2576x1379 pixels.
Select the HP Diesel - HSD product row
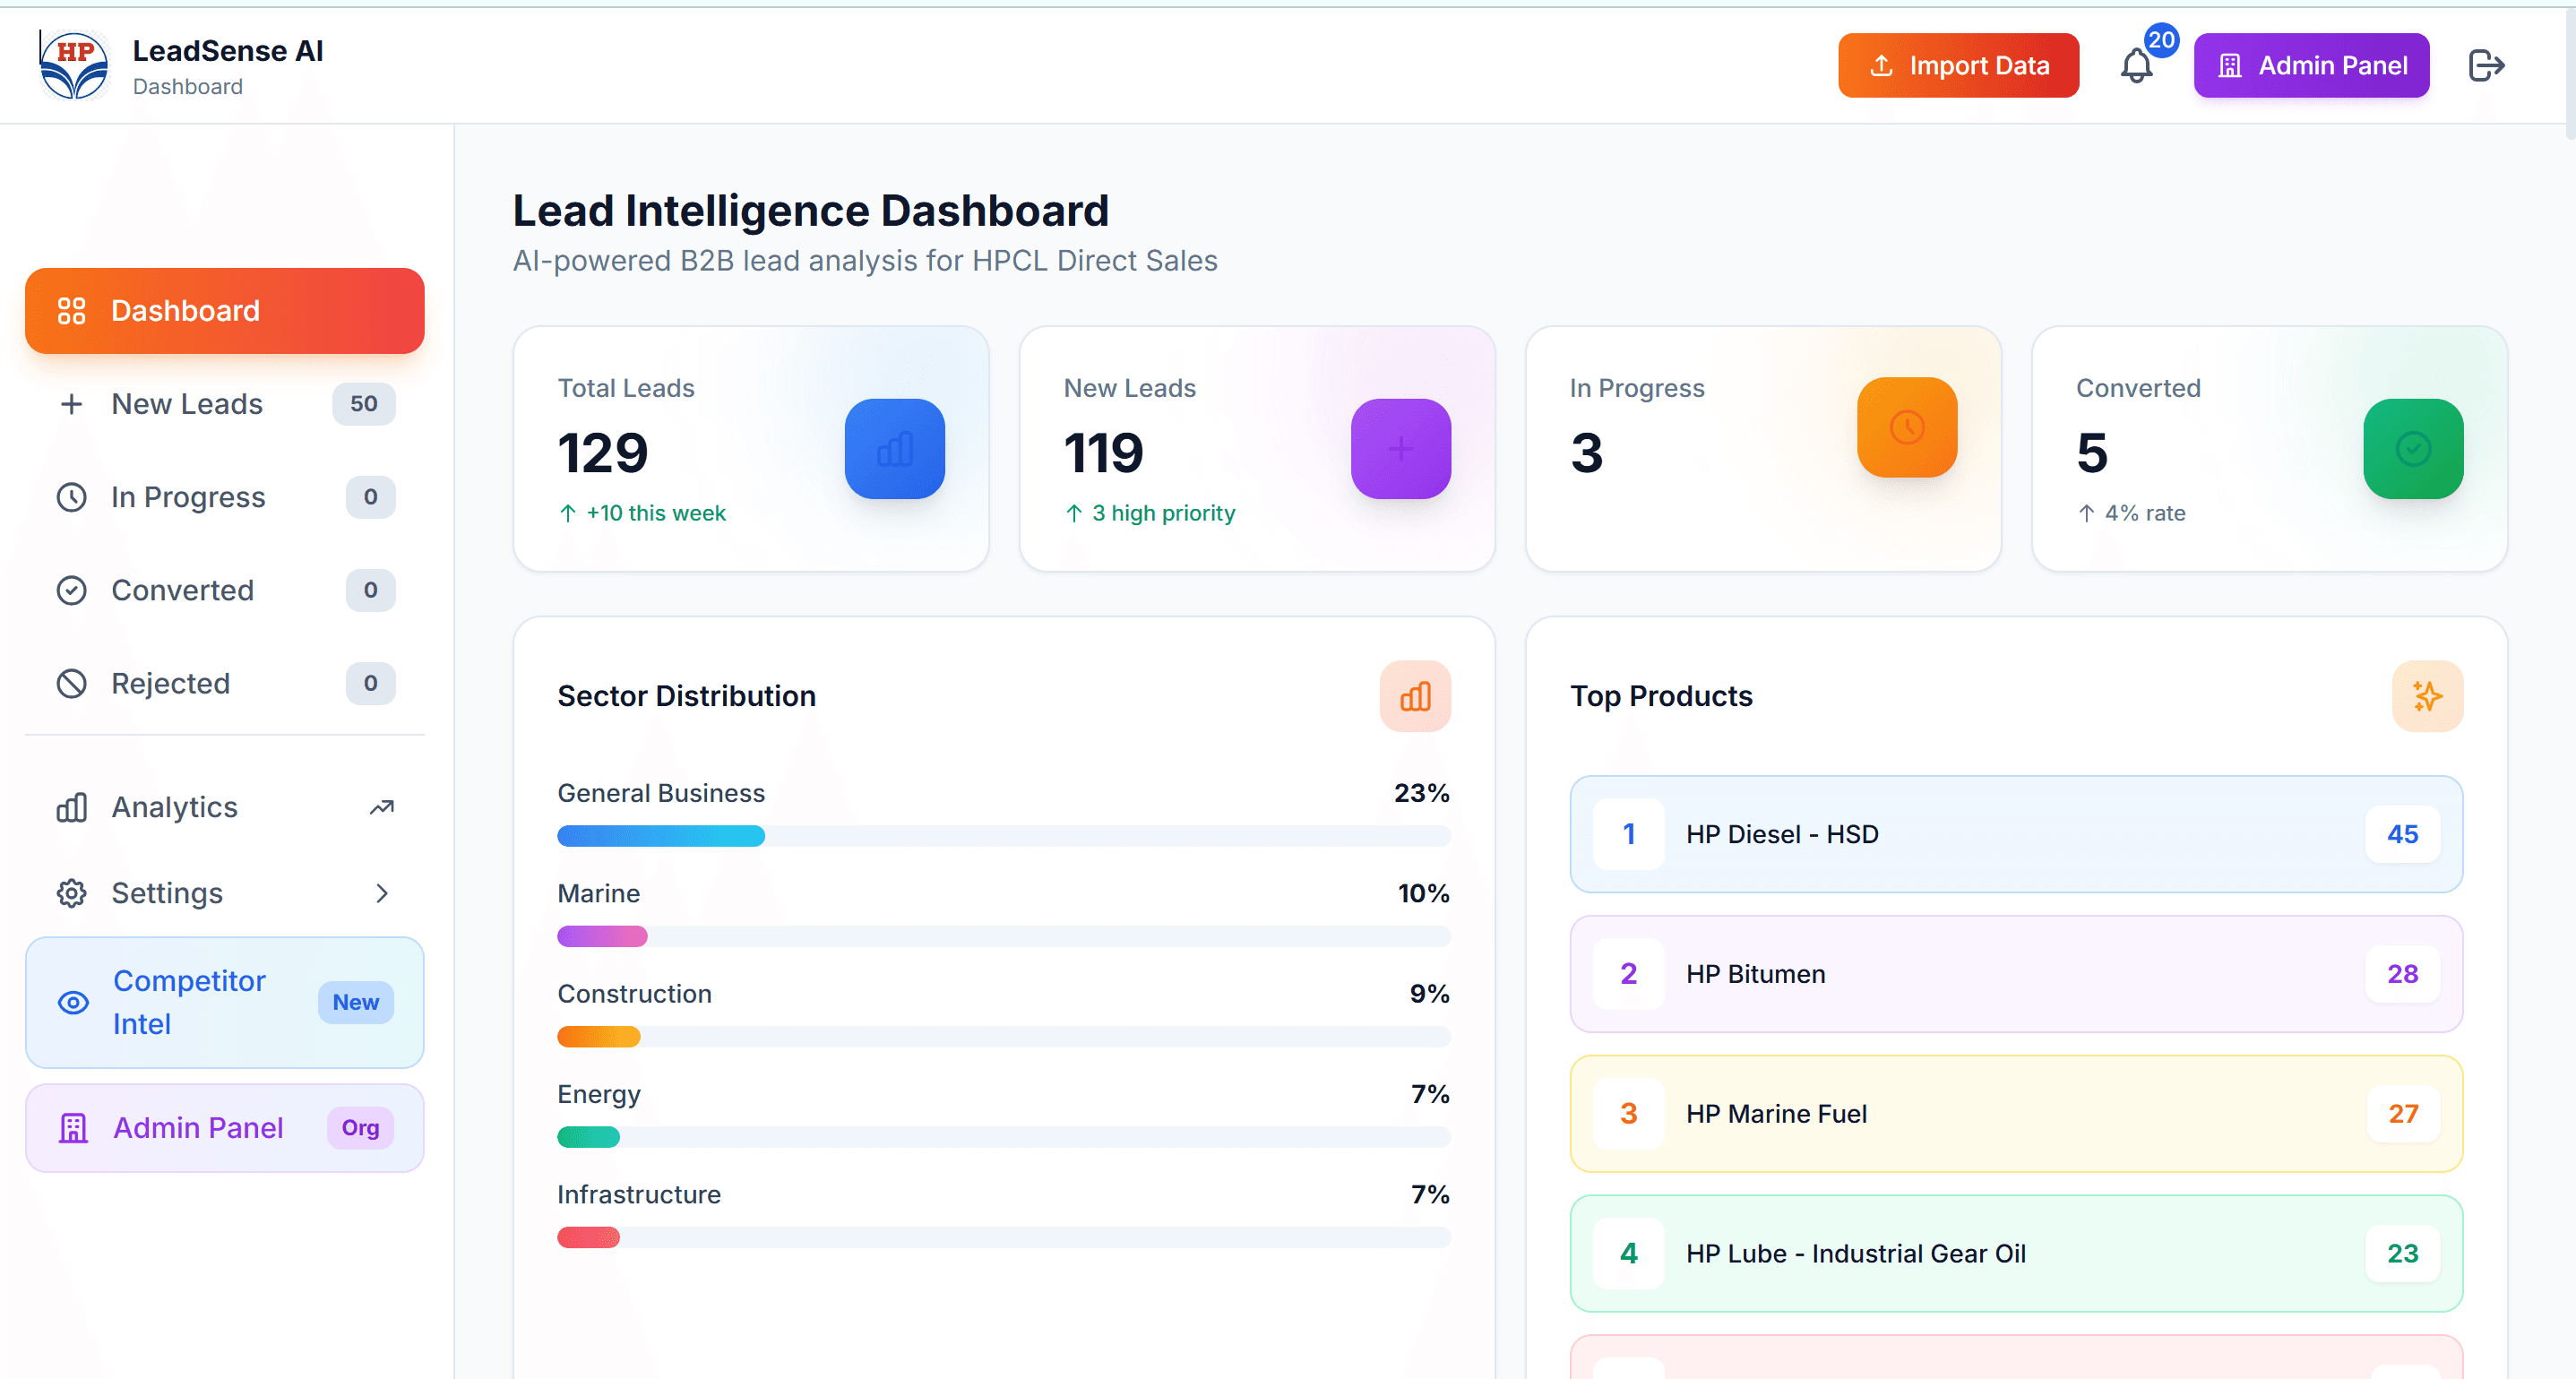[x=2016, y=834]
